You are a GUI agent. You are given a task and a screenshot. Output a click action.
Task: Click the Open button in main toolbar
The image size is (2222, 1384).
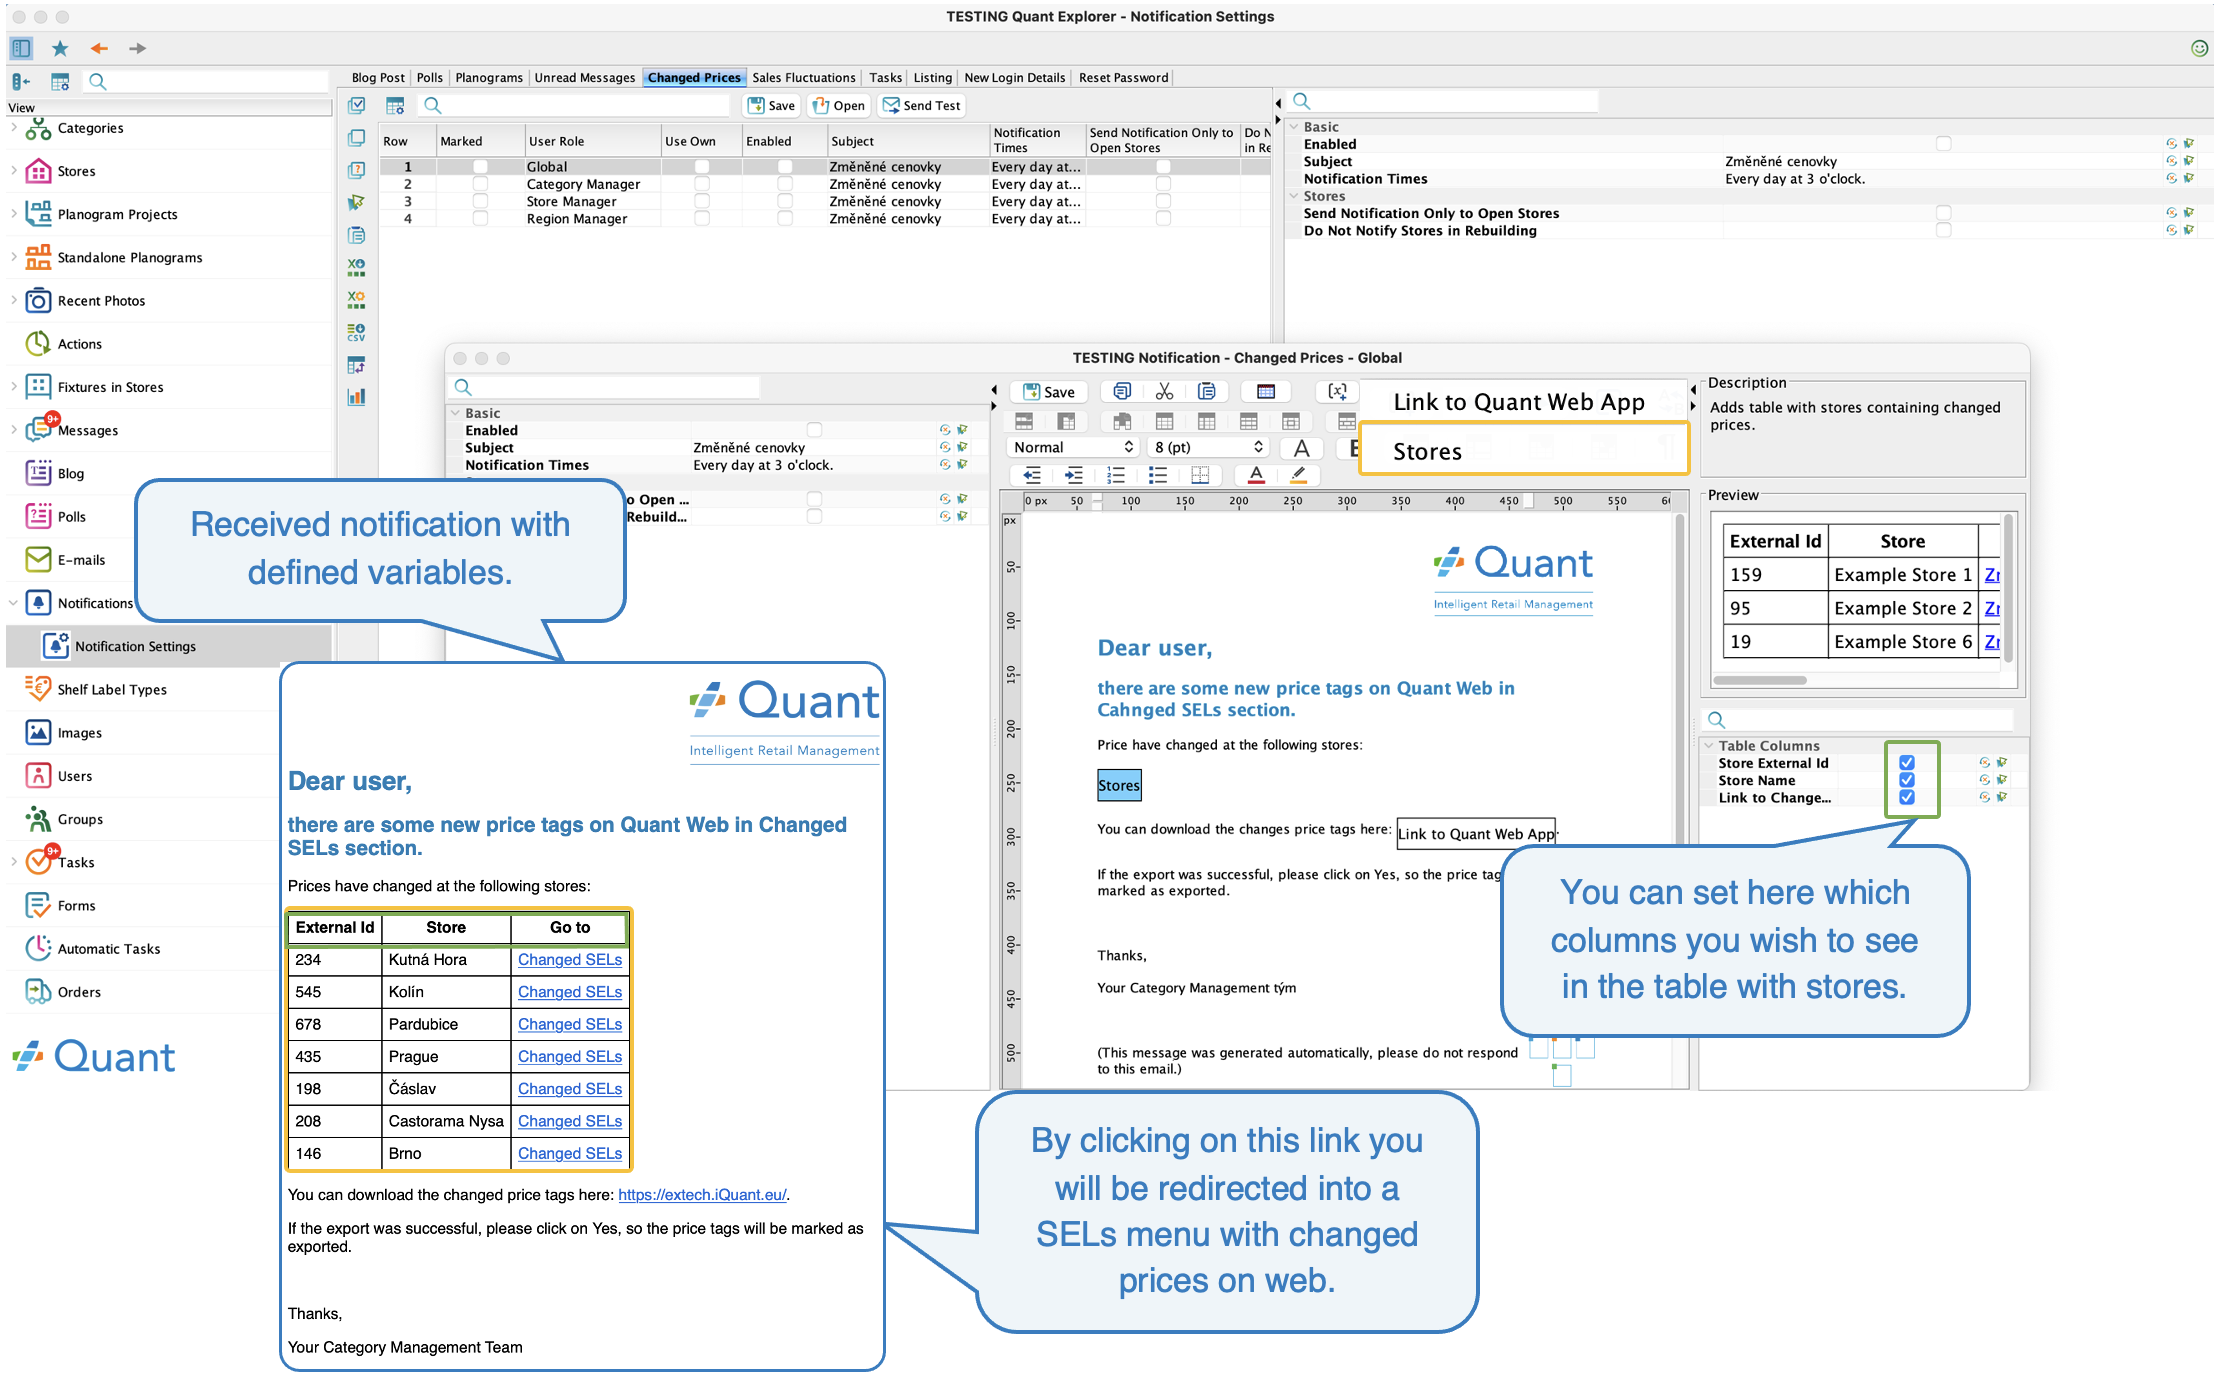tap(838, 105)
